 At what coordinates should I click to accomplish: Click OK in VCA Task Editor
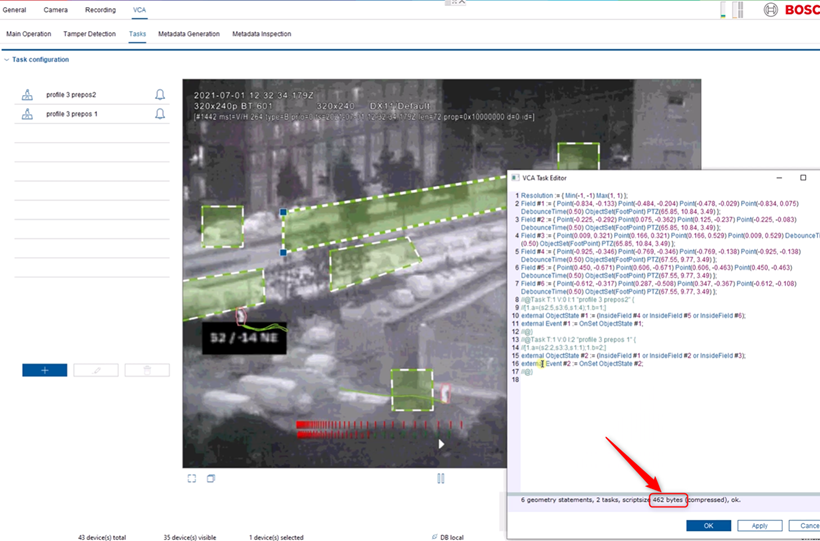[x=708, y=525]
